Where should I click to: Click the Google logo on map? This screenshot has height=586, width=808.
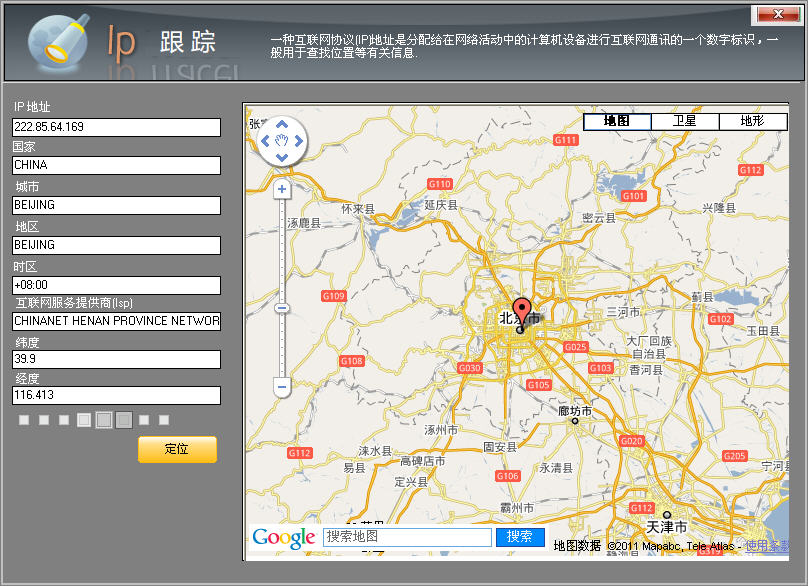[x=284, y=538]
